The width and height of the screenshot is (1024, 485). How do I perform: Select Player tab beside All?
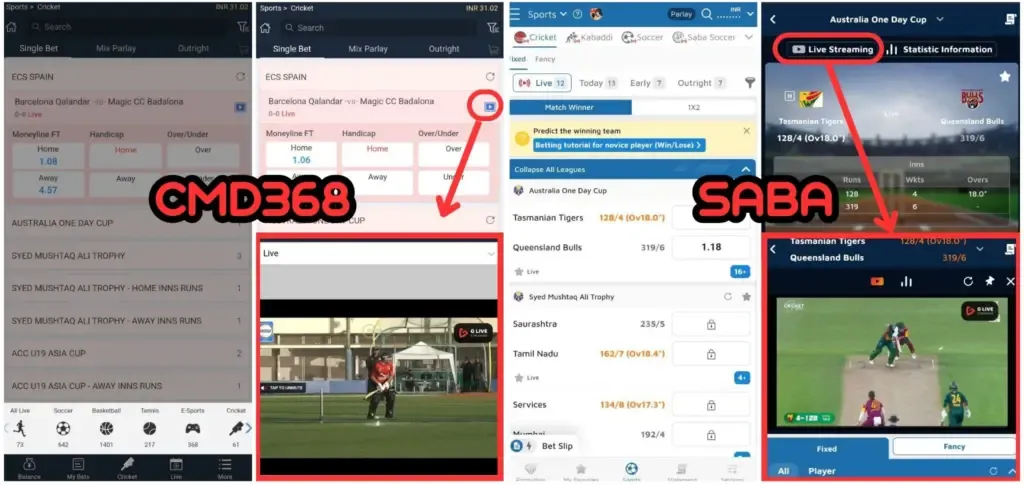pyautogui.click(x=822, y=471)
